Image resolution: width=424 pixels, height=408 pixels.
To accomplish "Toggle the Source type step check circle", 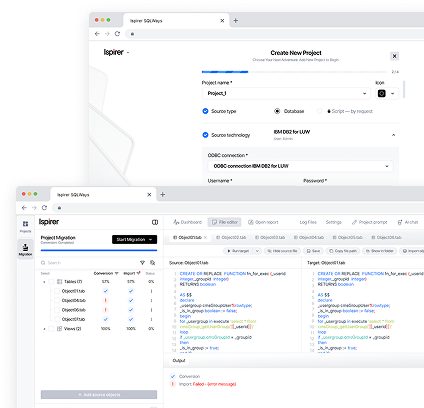I will pos(205,111).
